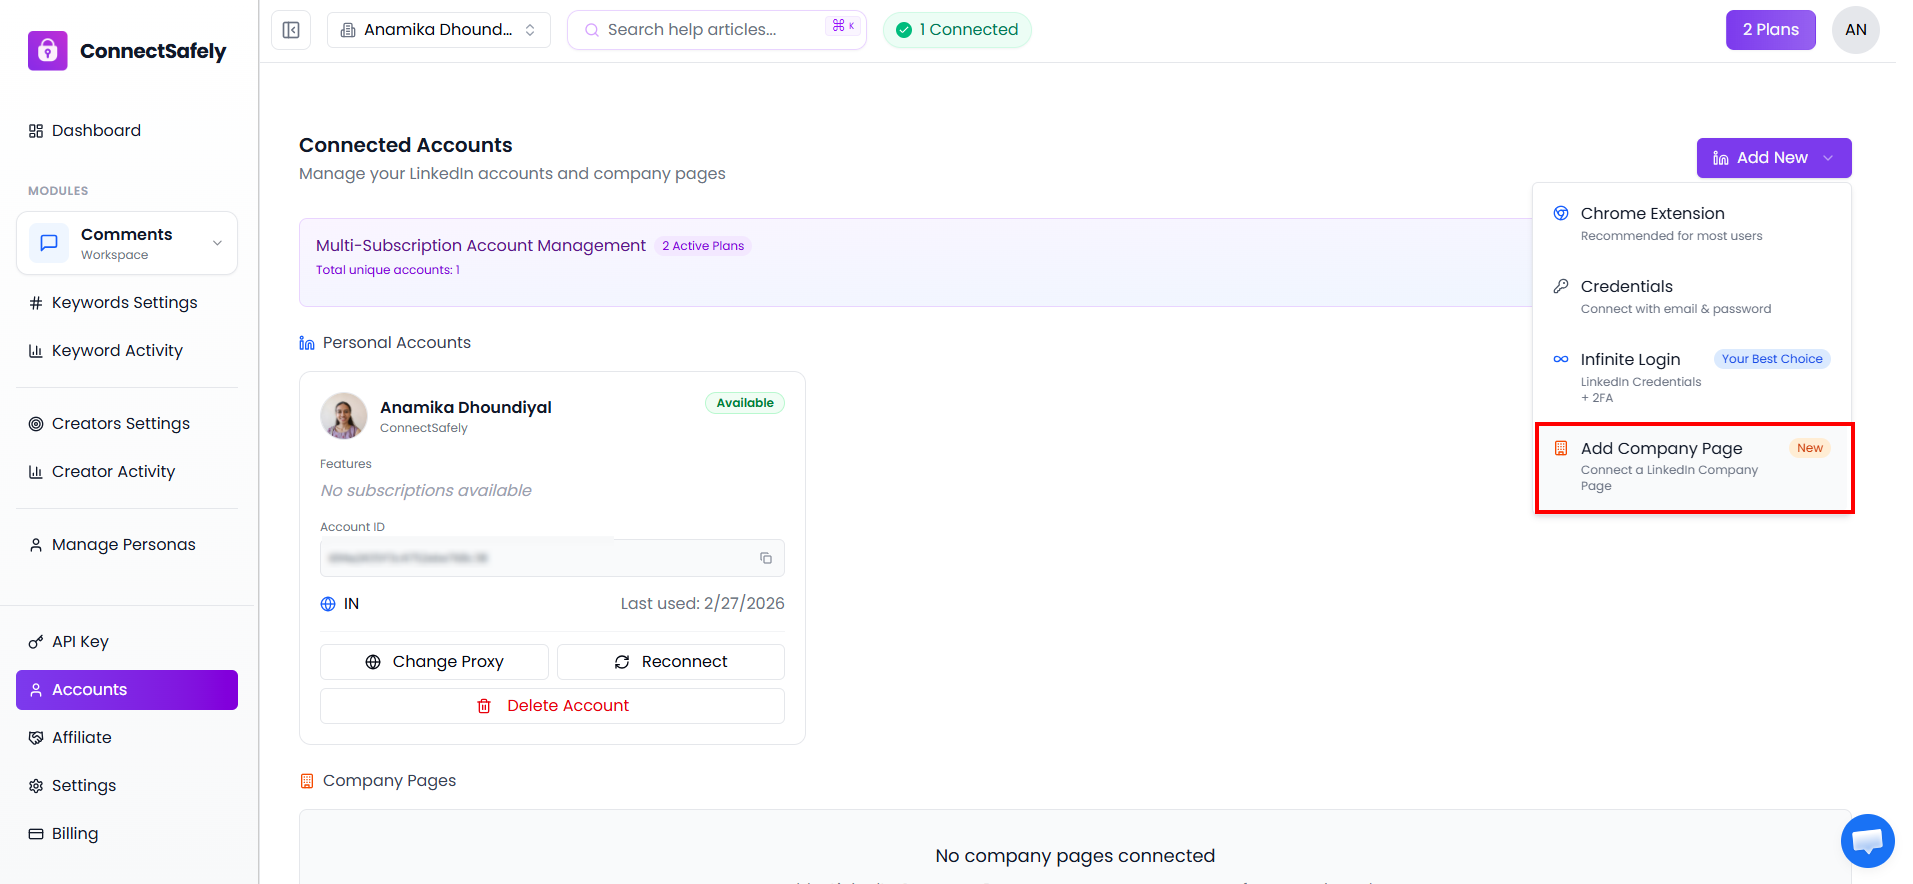This screenshot has width=1913, height=884.
Task: Open Manage Personas
Action: pyautogui.click(x=127, y=545)
